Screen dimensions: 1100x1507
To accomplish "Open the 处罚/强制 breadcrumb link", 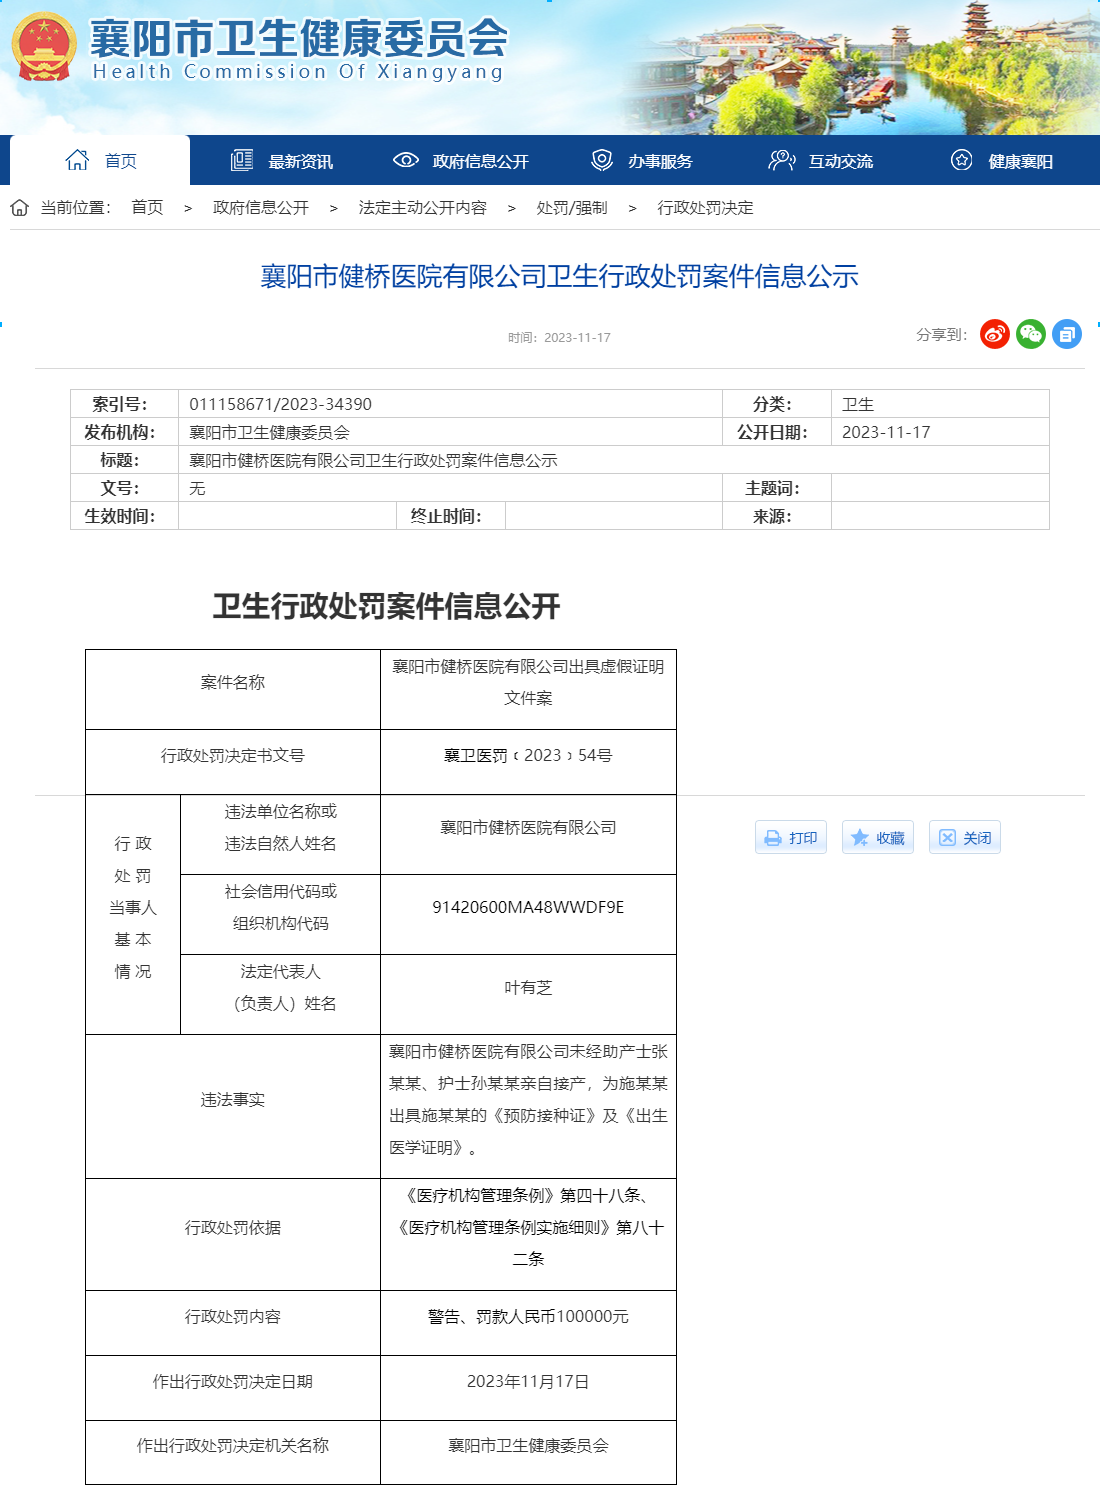I will (572, 207).
